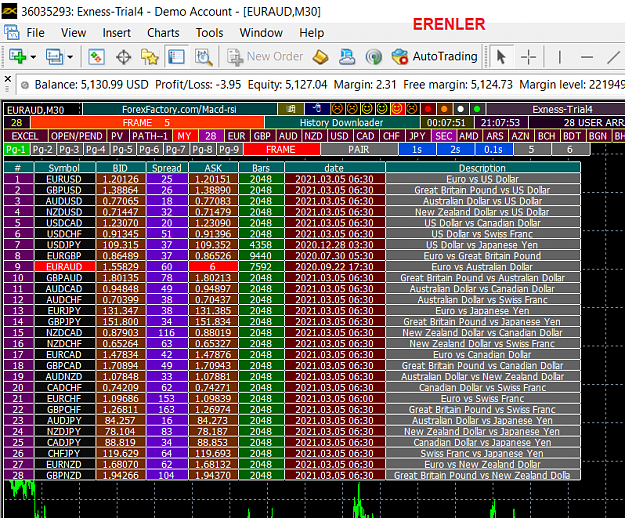Open the Charts menu
Screen dimensions: 625x518
coord(163,33)
